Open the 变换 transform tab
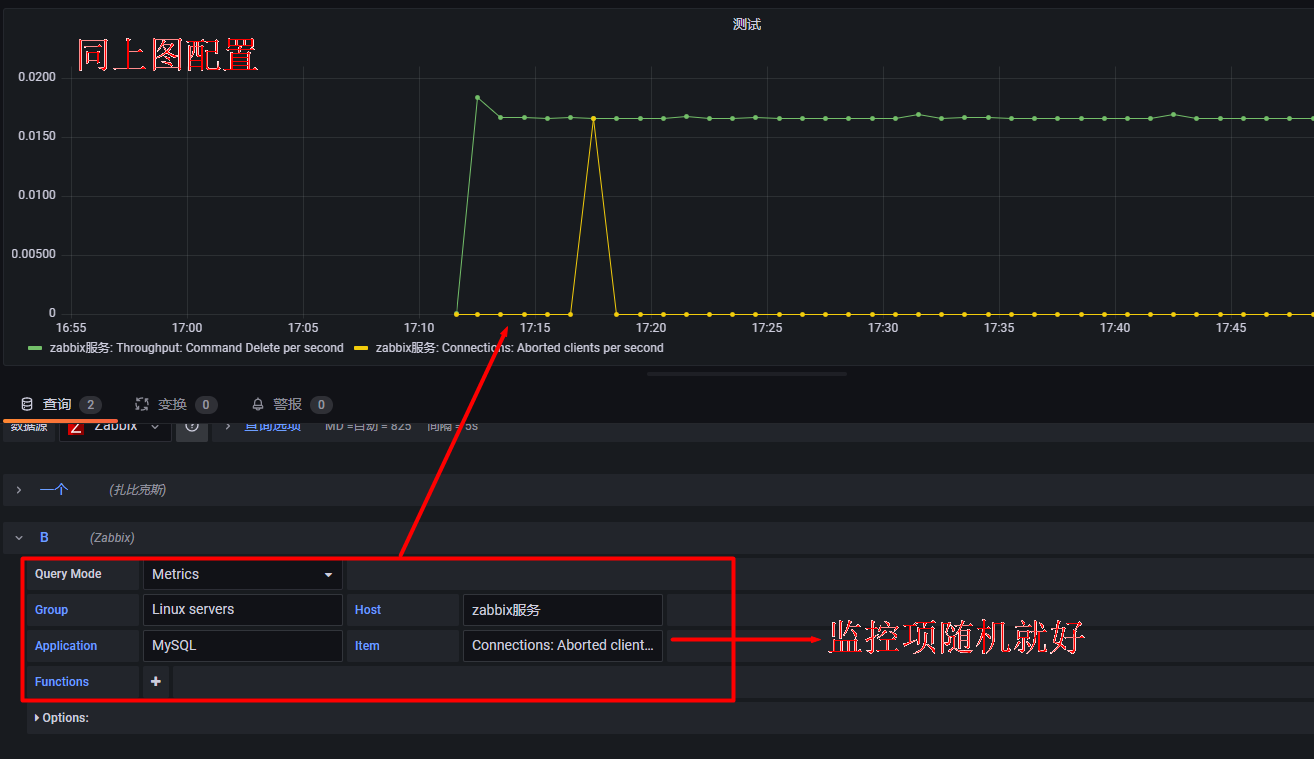This screenshot has width=1314, height=759. pyautogui.click(x=176, y=404)
